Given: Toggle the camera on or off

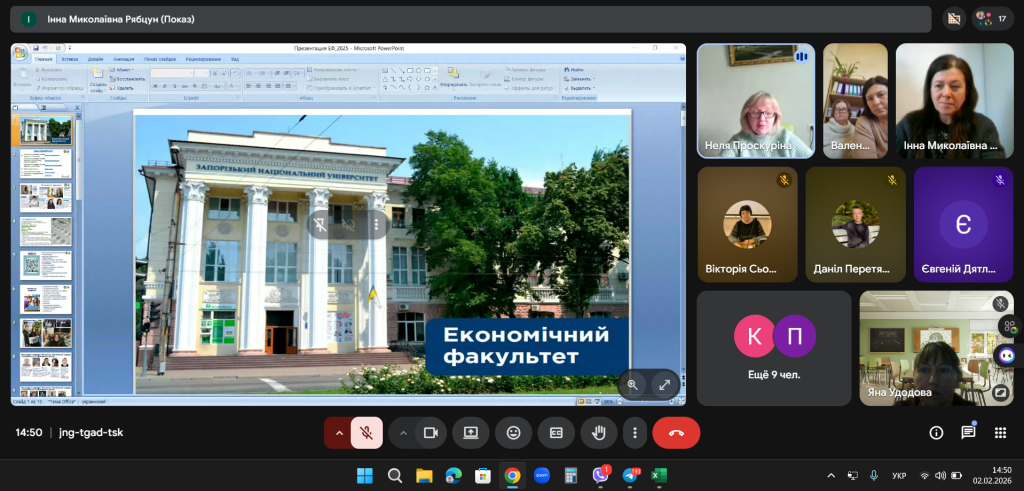Looking at the screenshot, I should (431, 432).
